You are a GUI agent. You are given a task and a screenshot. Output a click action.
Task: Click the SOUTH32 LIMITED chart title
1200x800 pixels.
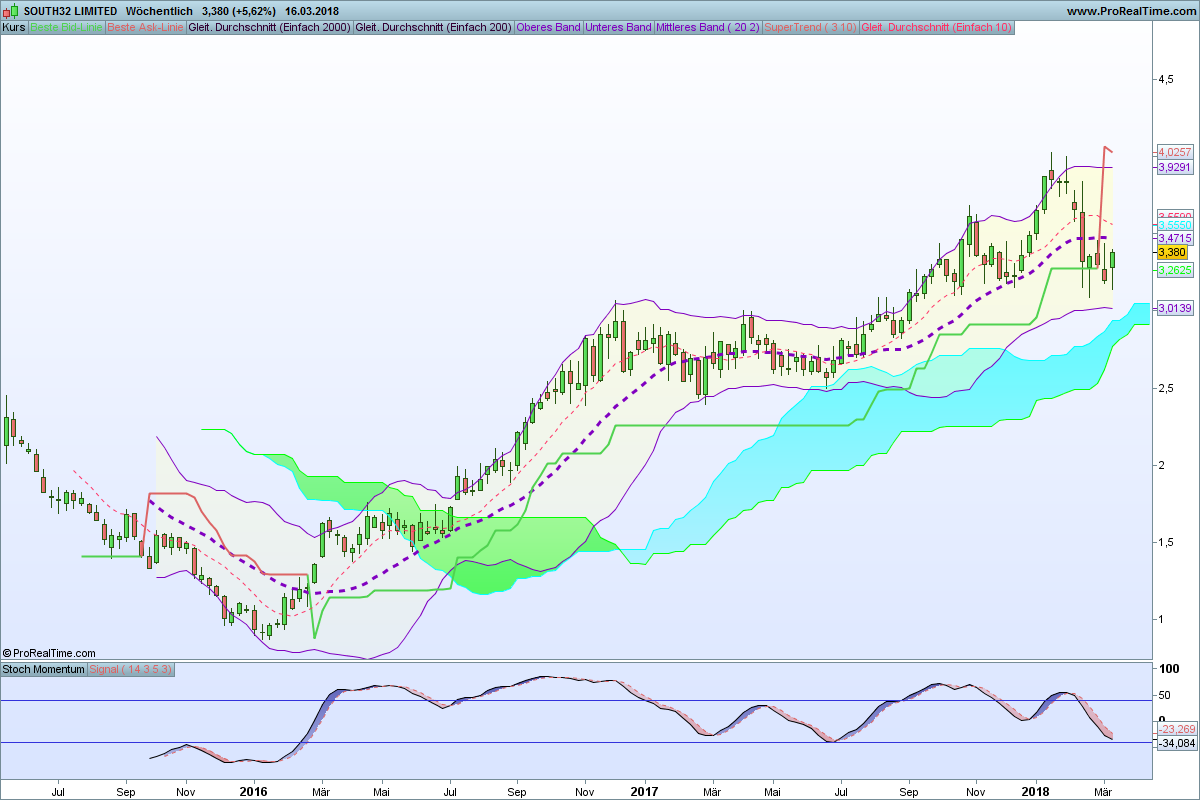click(x=70, y=11)
